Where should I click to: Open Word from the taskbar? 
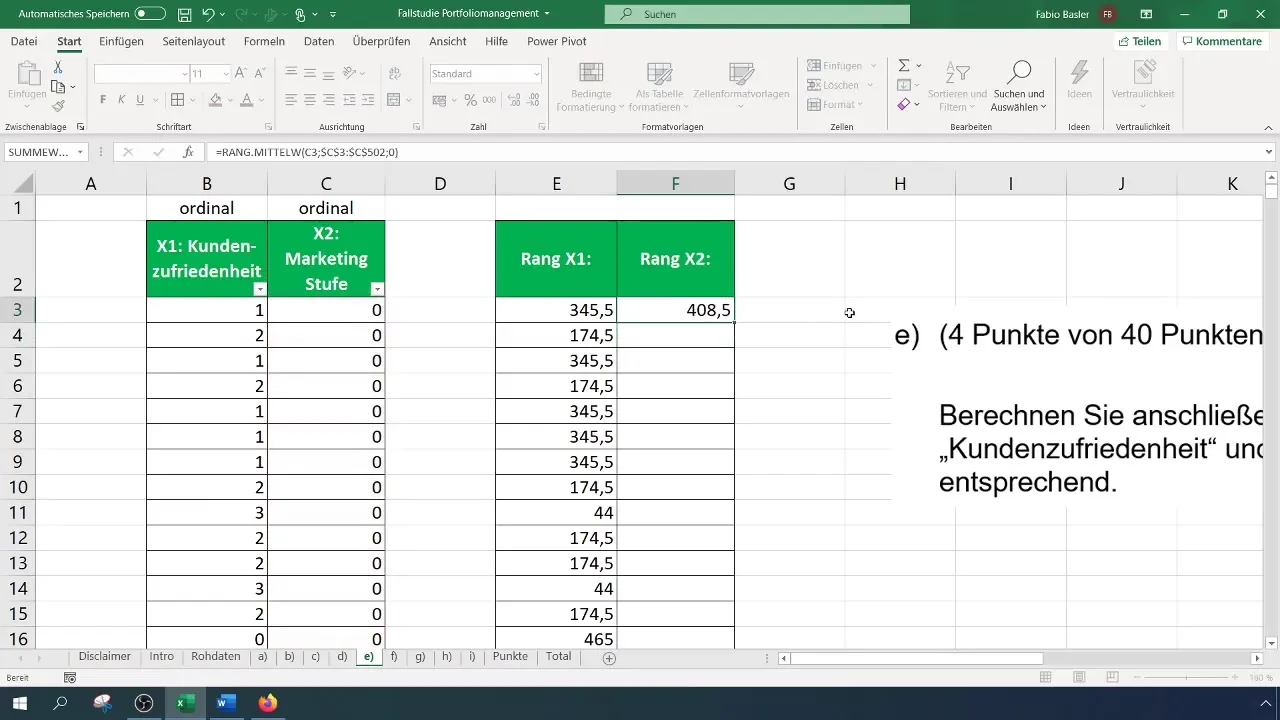click(x=225, y=703)
